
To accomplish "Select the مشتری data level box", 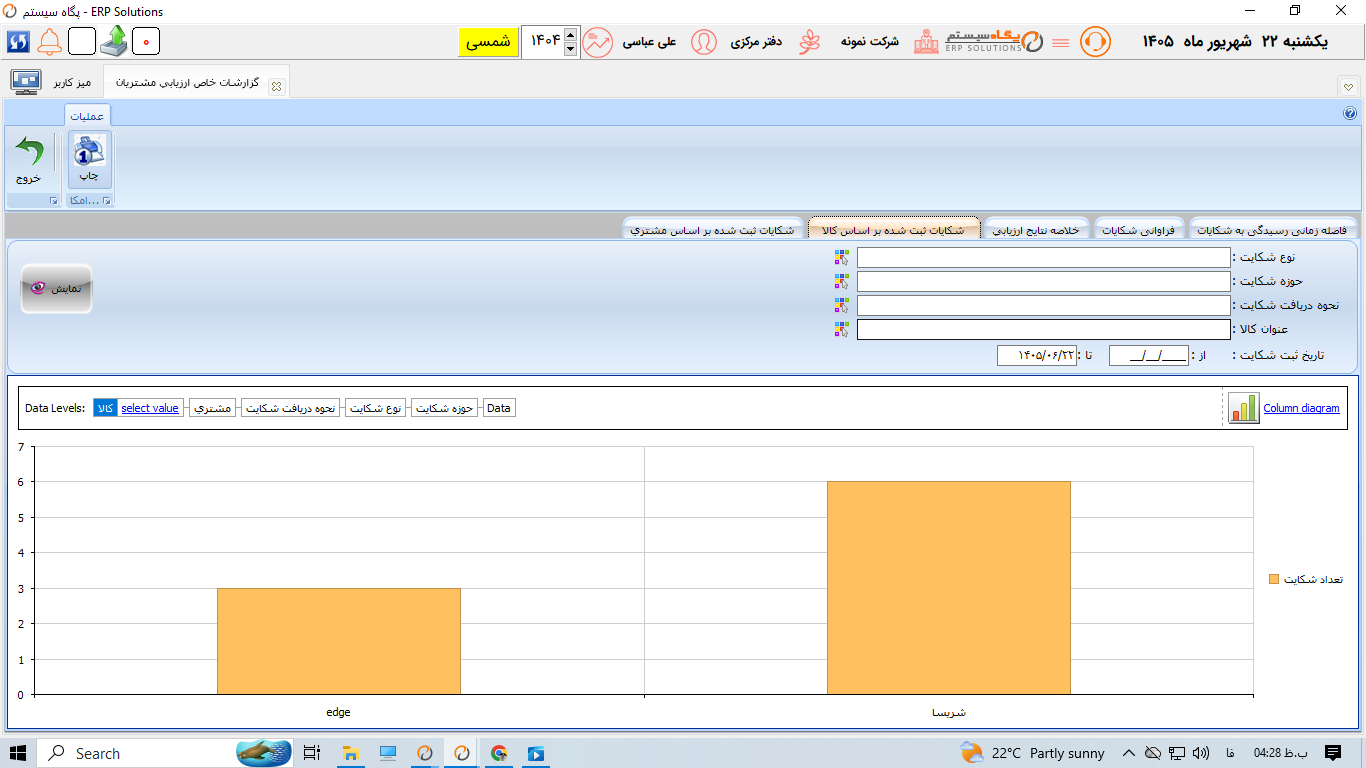I will (212, 408).
